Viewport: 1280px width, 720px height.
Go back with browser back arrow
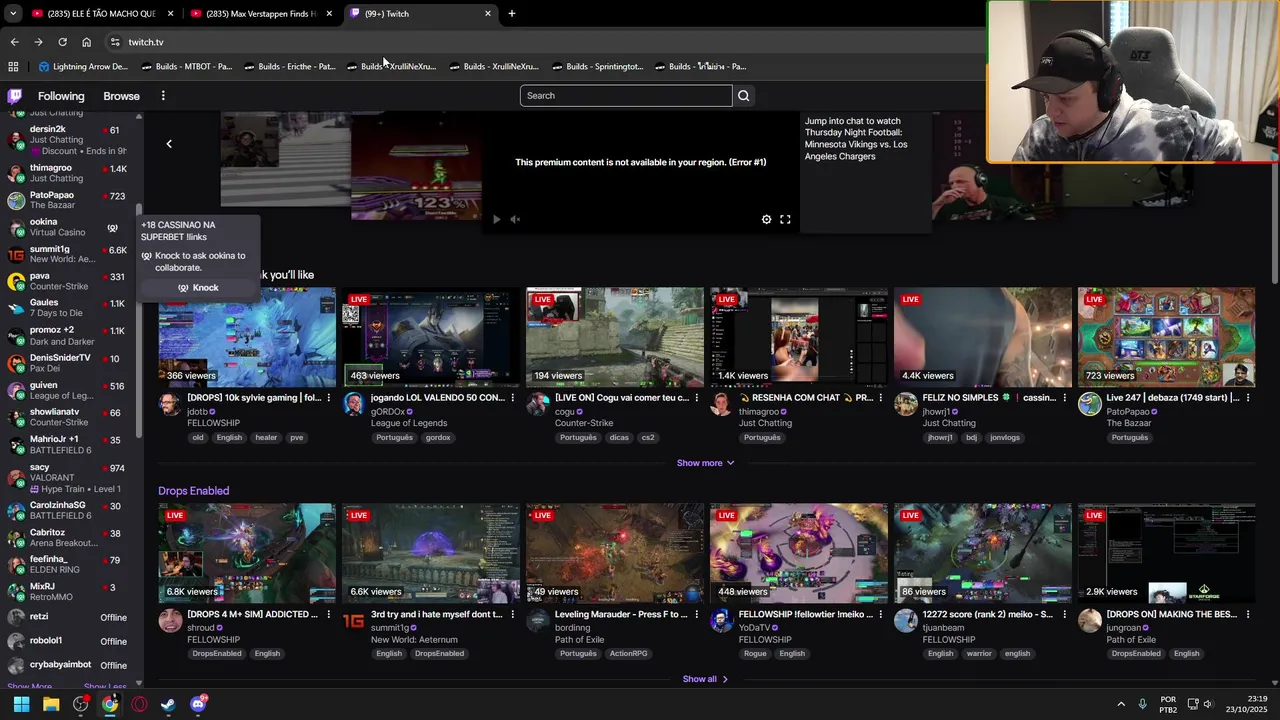[x=14, y=42]
